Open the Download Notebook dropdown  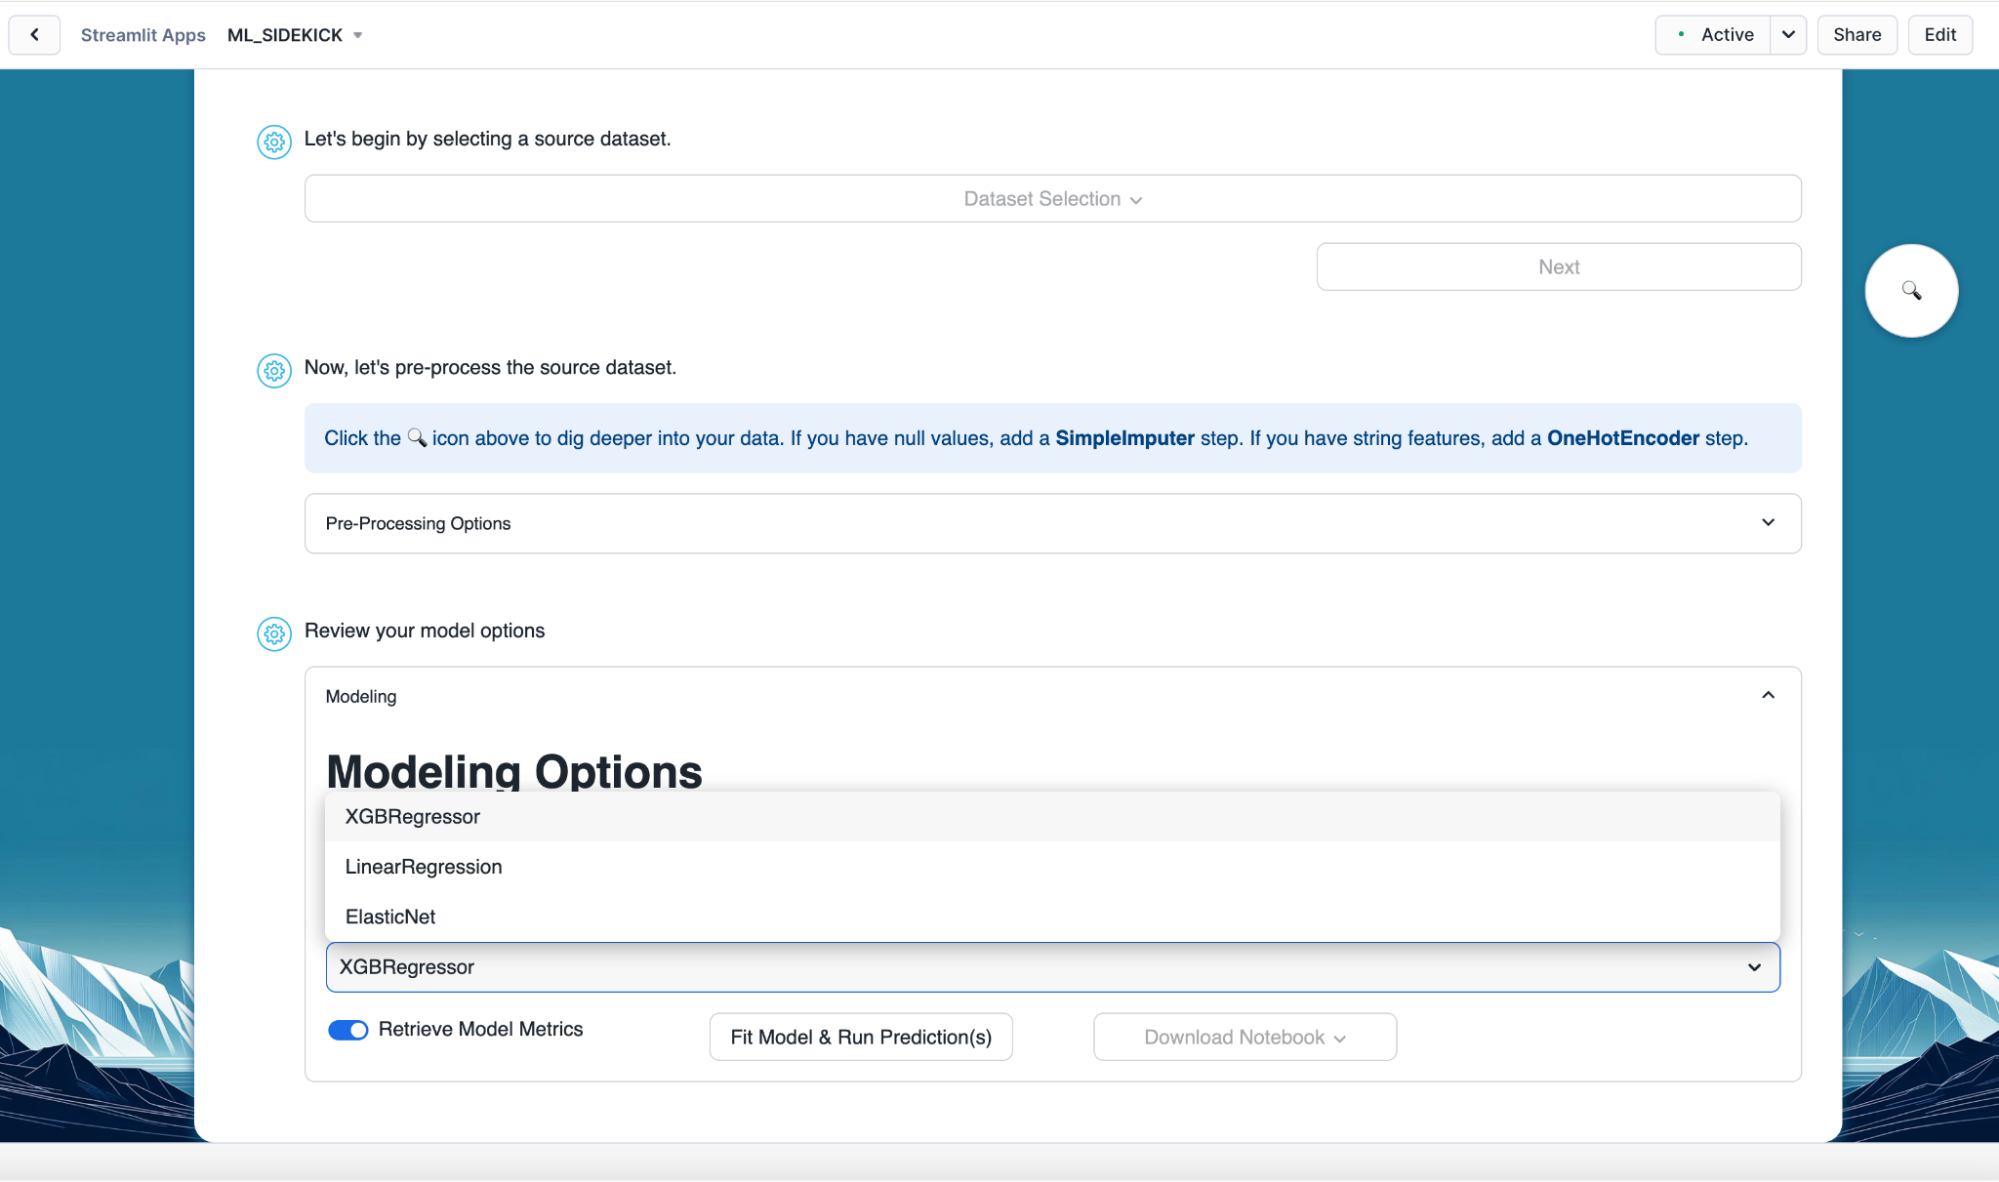click(1244, 1037)
